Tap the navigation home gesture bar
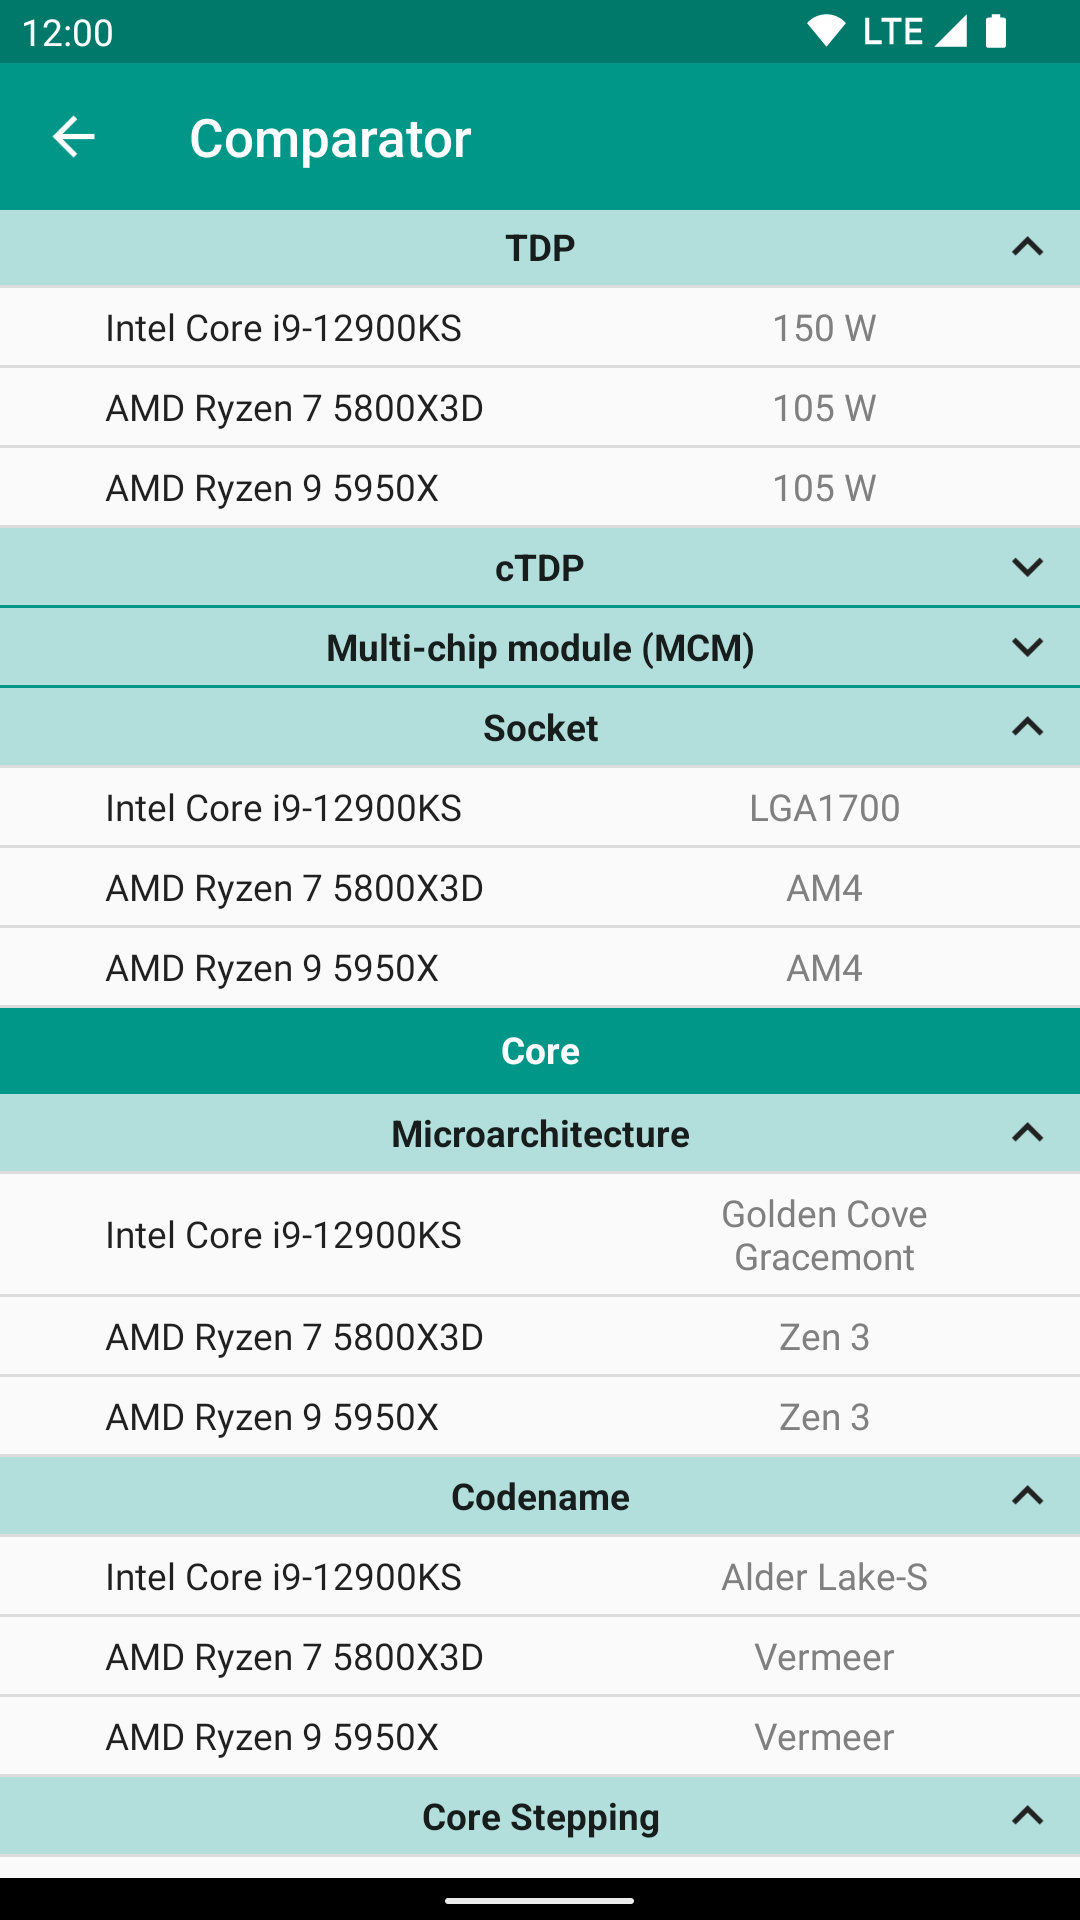Image resolution: width=1080 pixels, height=1920 pixels. [x=540, y=1900]
